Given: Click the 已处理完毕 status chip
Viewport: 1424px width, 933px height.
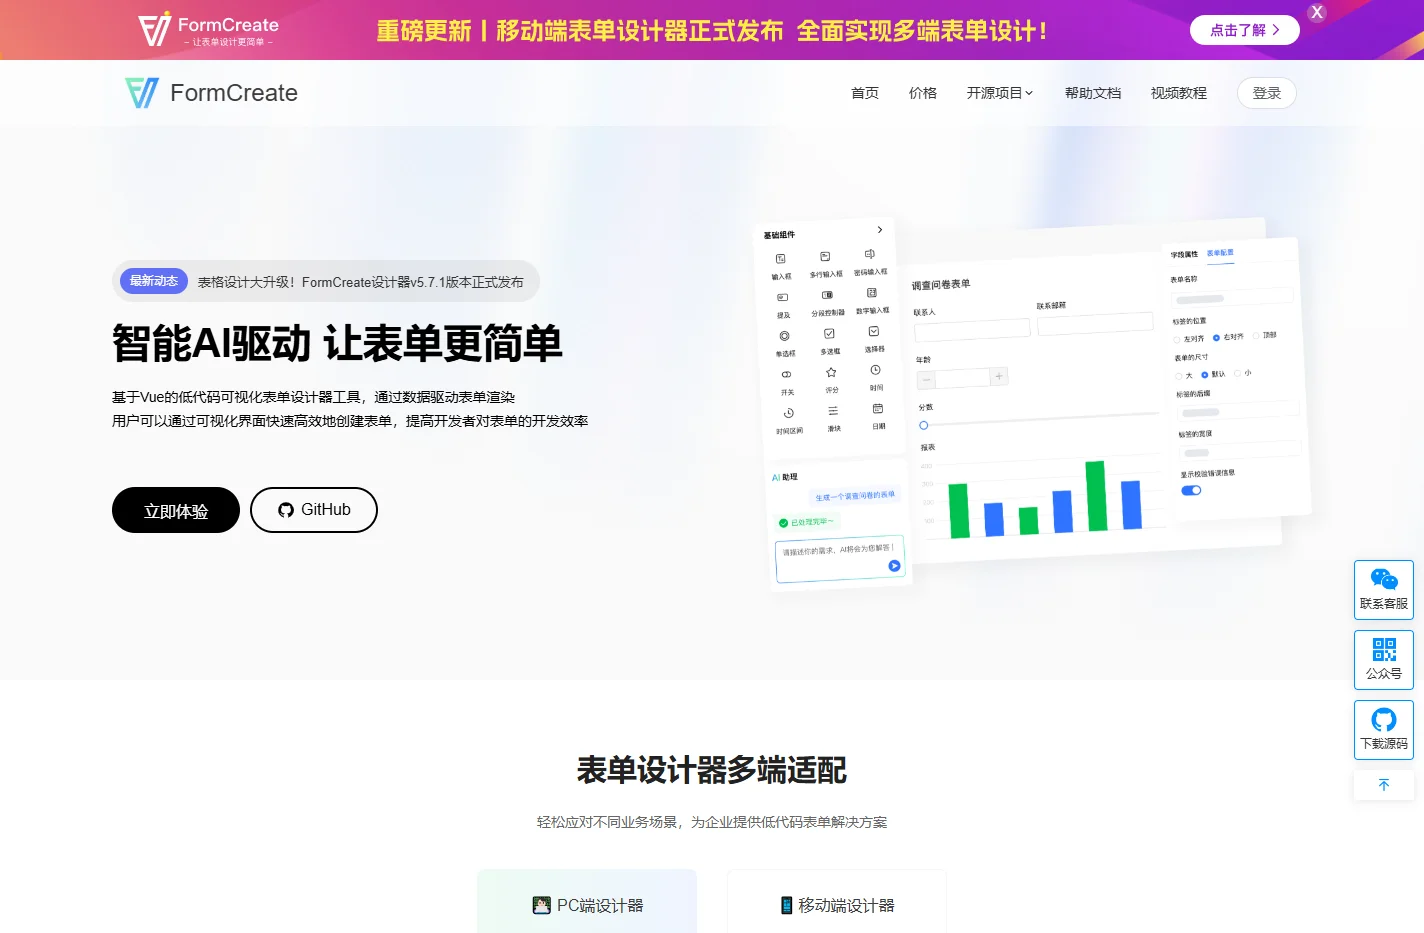Looking at the screenshot, I should coord(808,522).
